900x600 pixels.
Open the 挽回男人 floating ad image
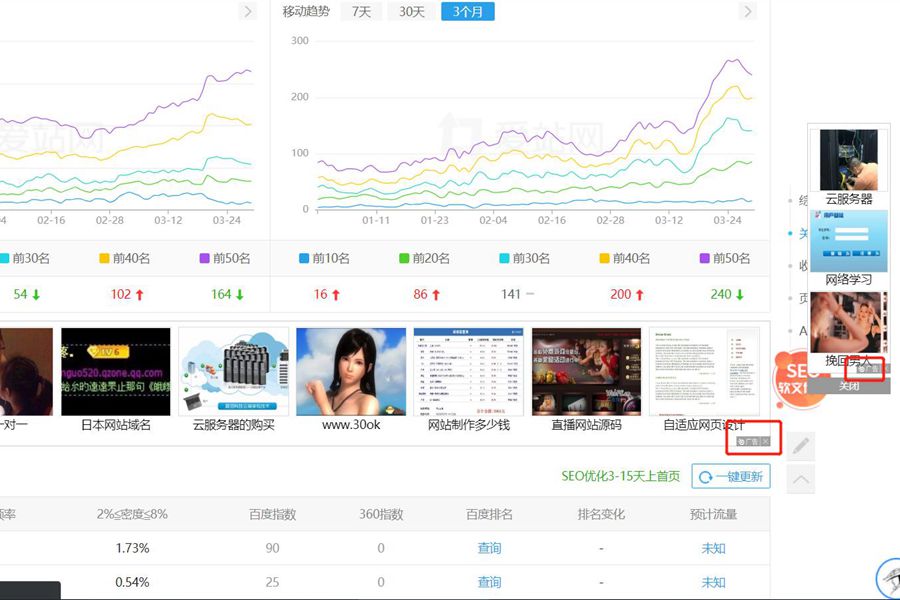tap(849, 323)
